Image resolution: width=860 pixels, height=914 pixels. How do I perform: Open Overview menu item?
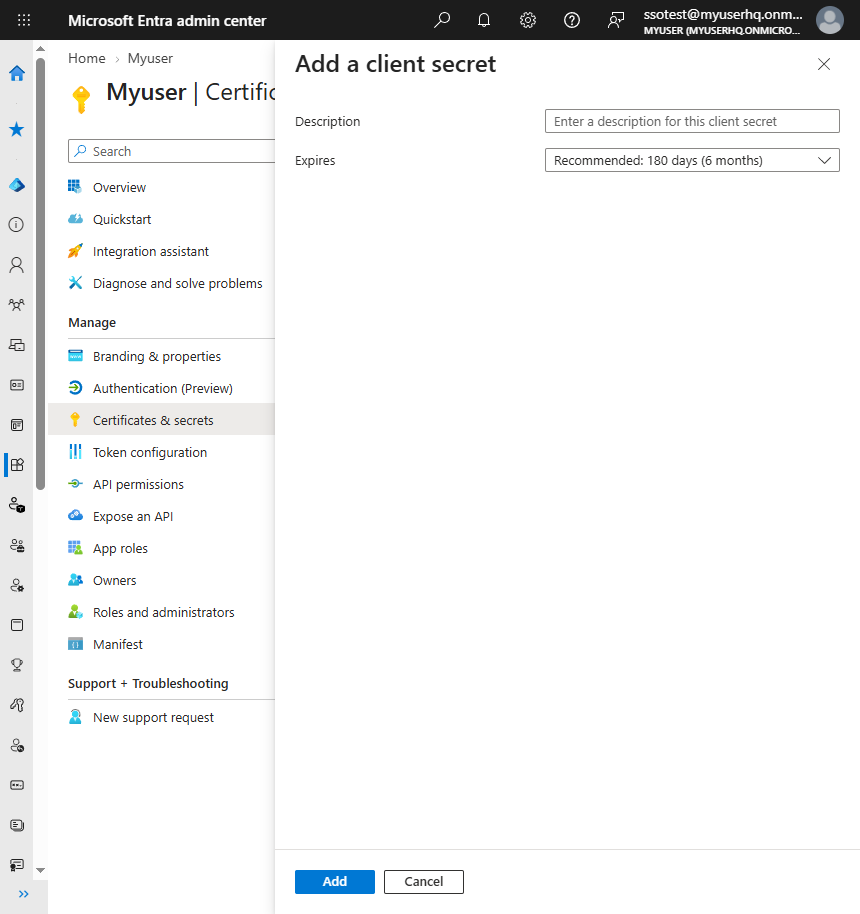[119, 188]
